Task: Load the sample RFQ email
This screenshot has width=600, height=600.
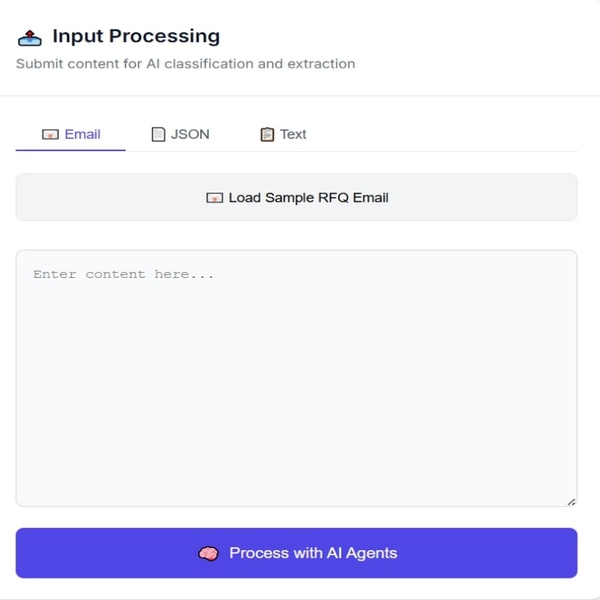Action: tap(296, 198)
